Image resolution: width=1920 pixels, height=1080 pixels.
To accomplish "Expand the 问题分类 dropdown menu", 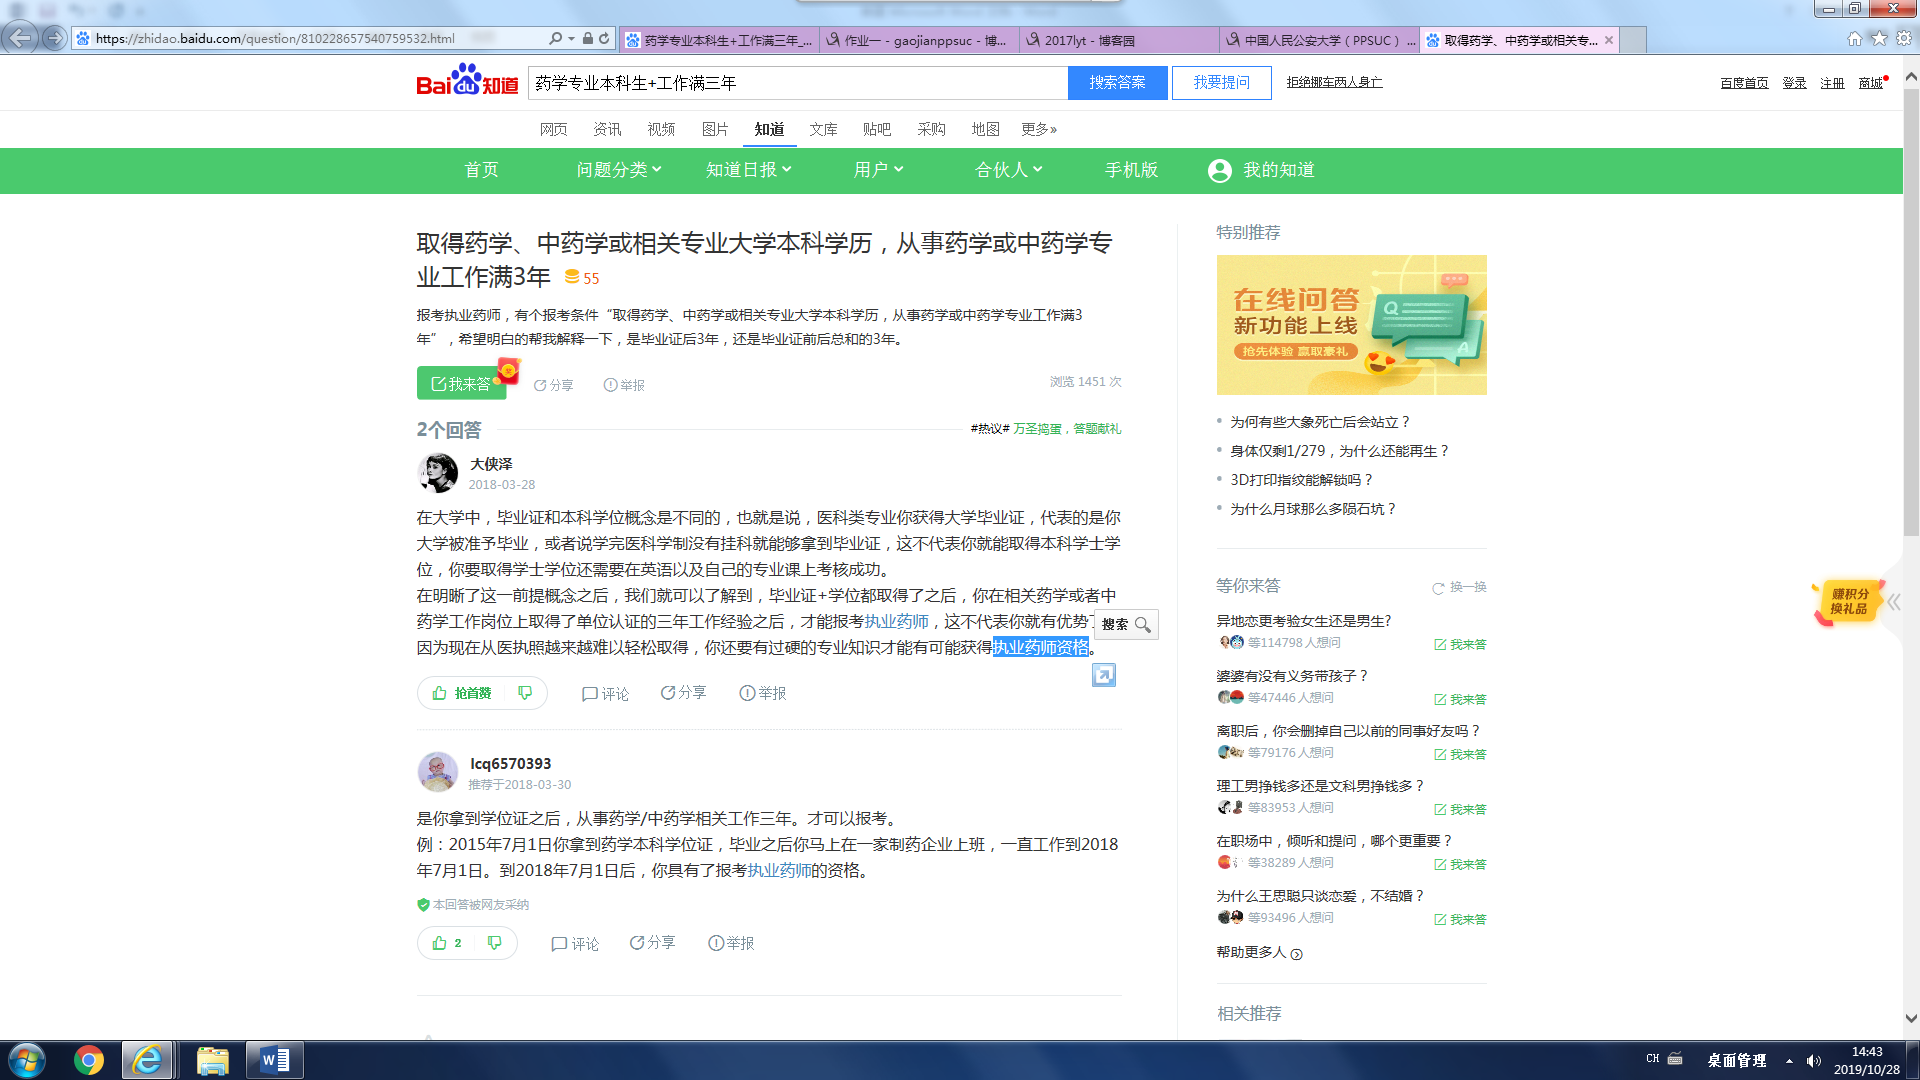I will click(619, 170).
